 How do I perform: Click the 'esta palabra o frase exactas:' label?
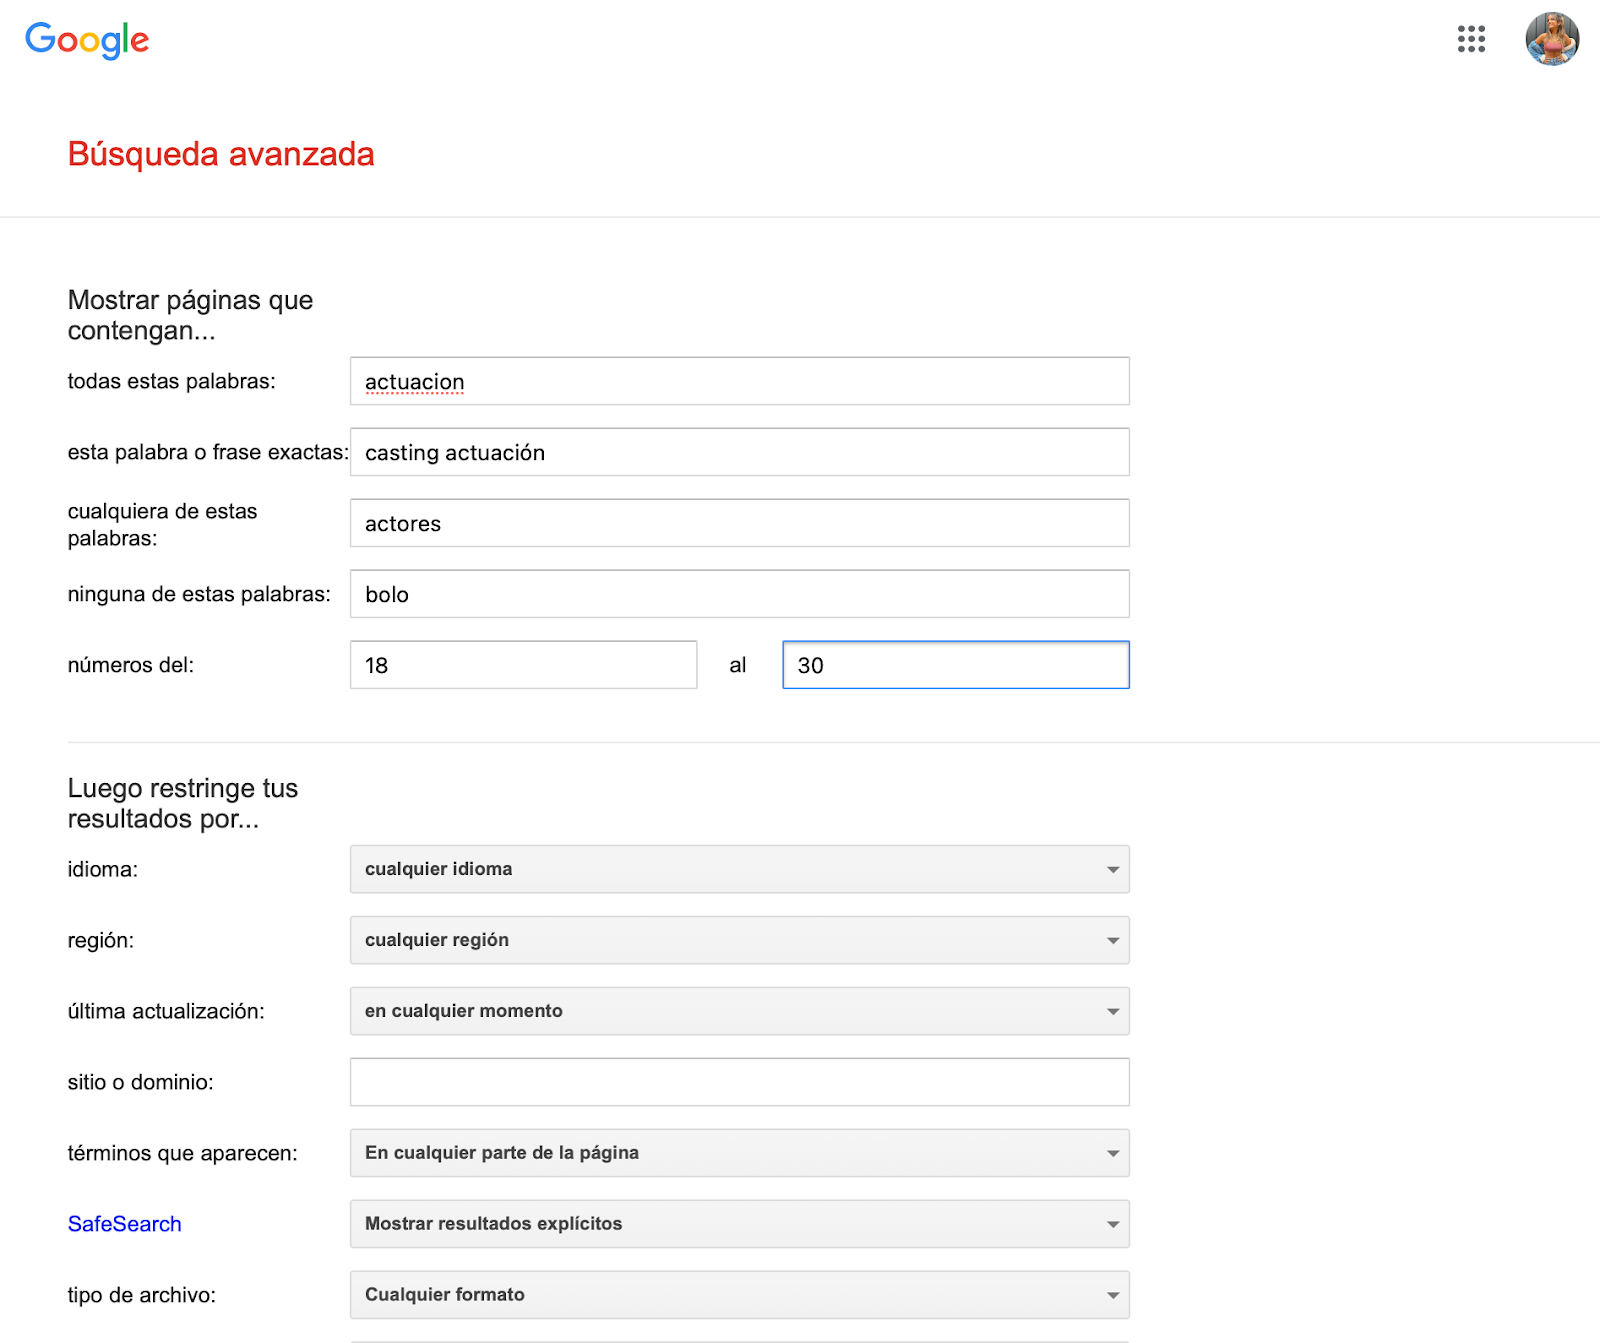208,452
